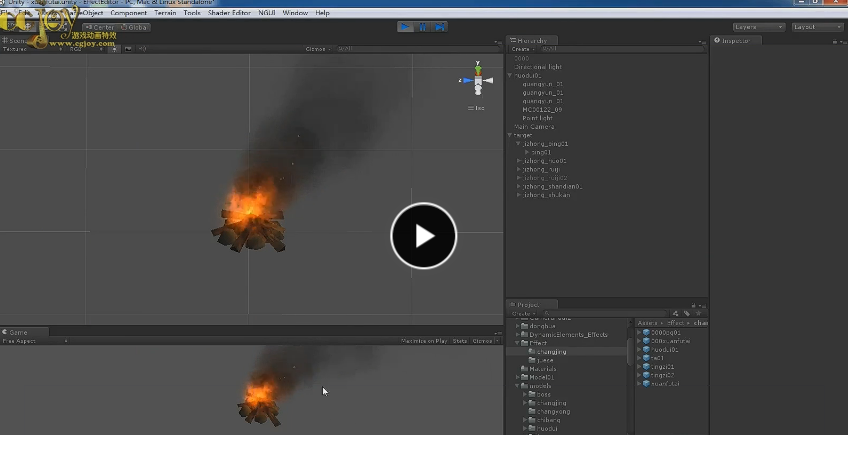
Task: Open the Scene view Gizmos dropdown
Action: click(318, 49)
